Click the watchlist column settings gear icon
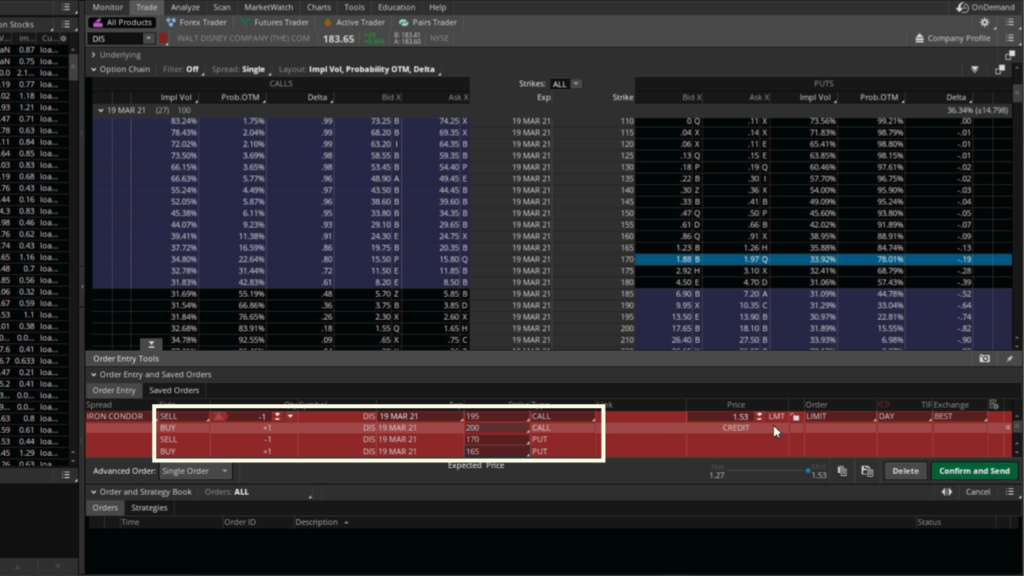 click(63, 39)
